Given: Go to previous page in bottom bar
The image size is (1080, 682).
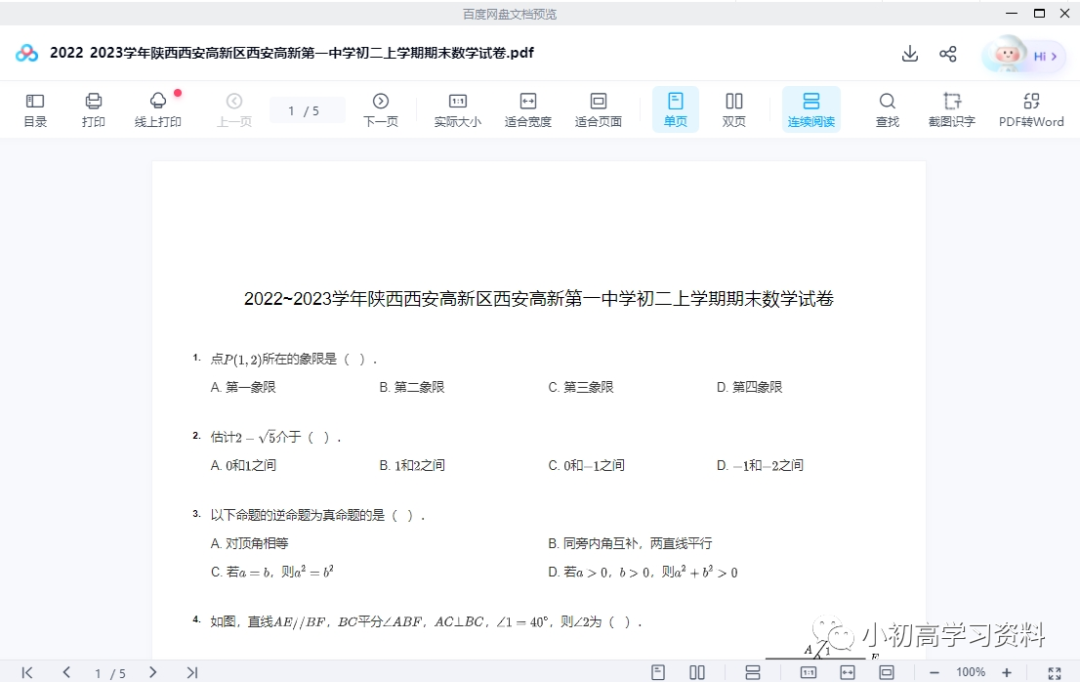Looking at the screenshot, I should (67, 672).
